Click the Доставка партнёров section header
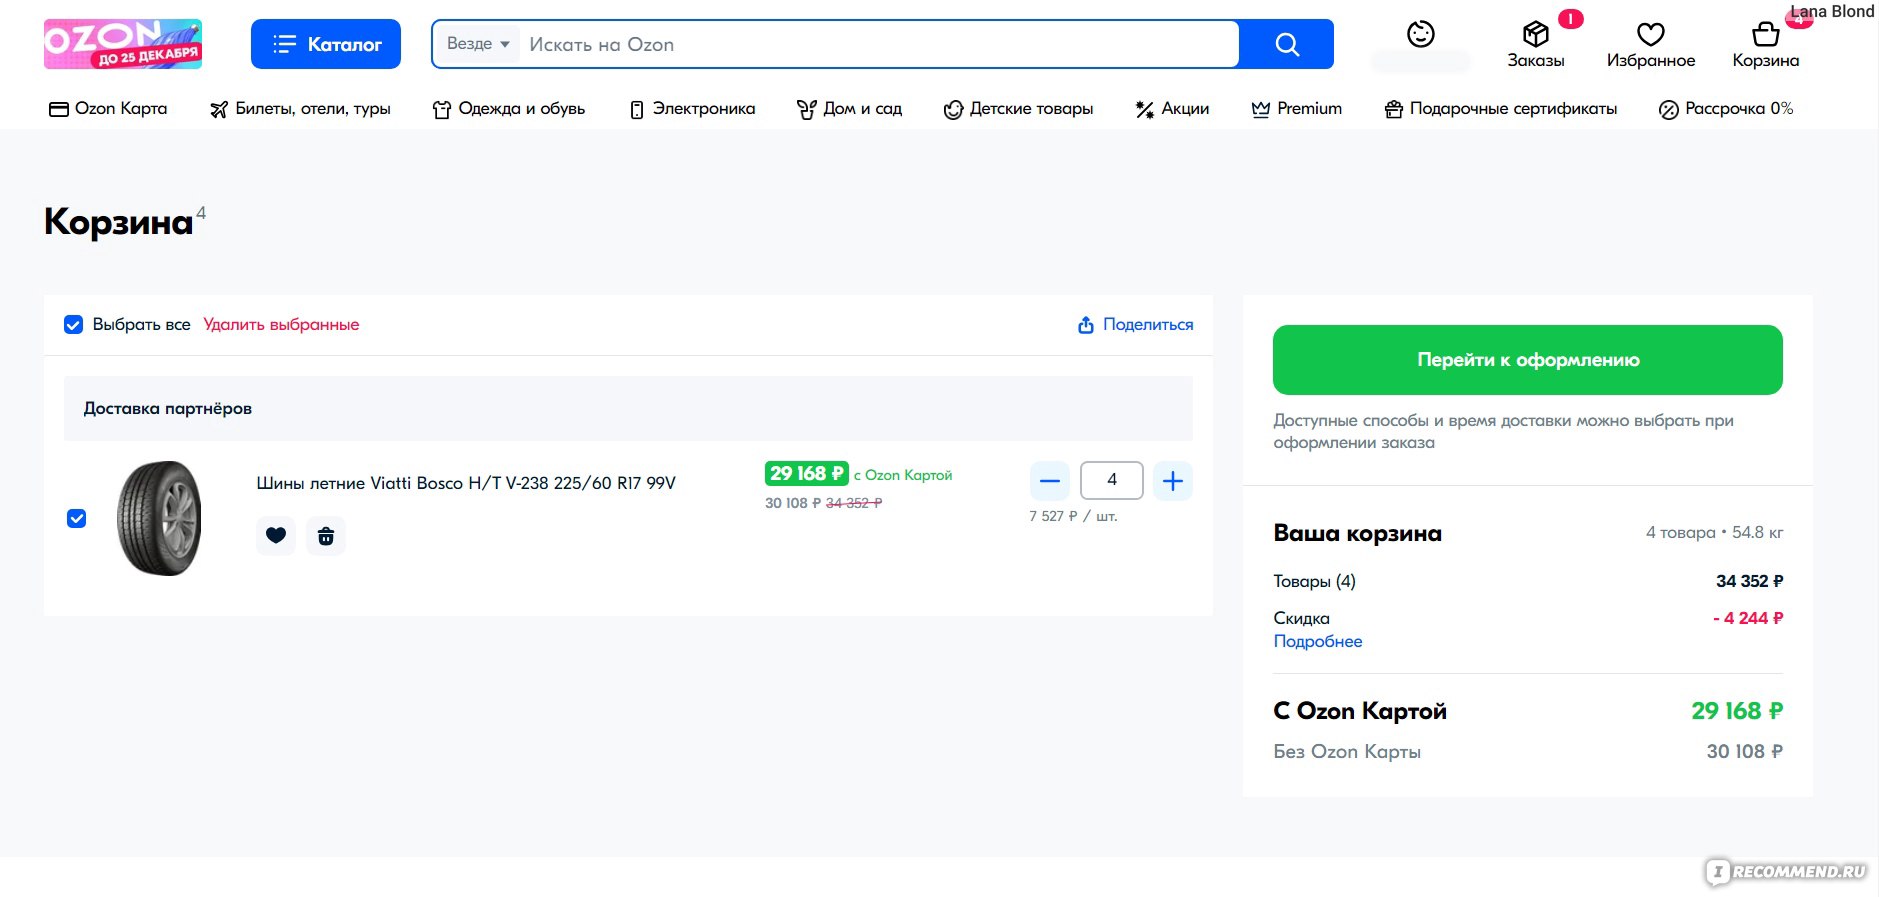Screen dimensions: 1879x897 [628, 408]
